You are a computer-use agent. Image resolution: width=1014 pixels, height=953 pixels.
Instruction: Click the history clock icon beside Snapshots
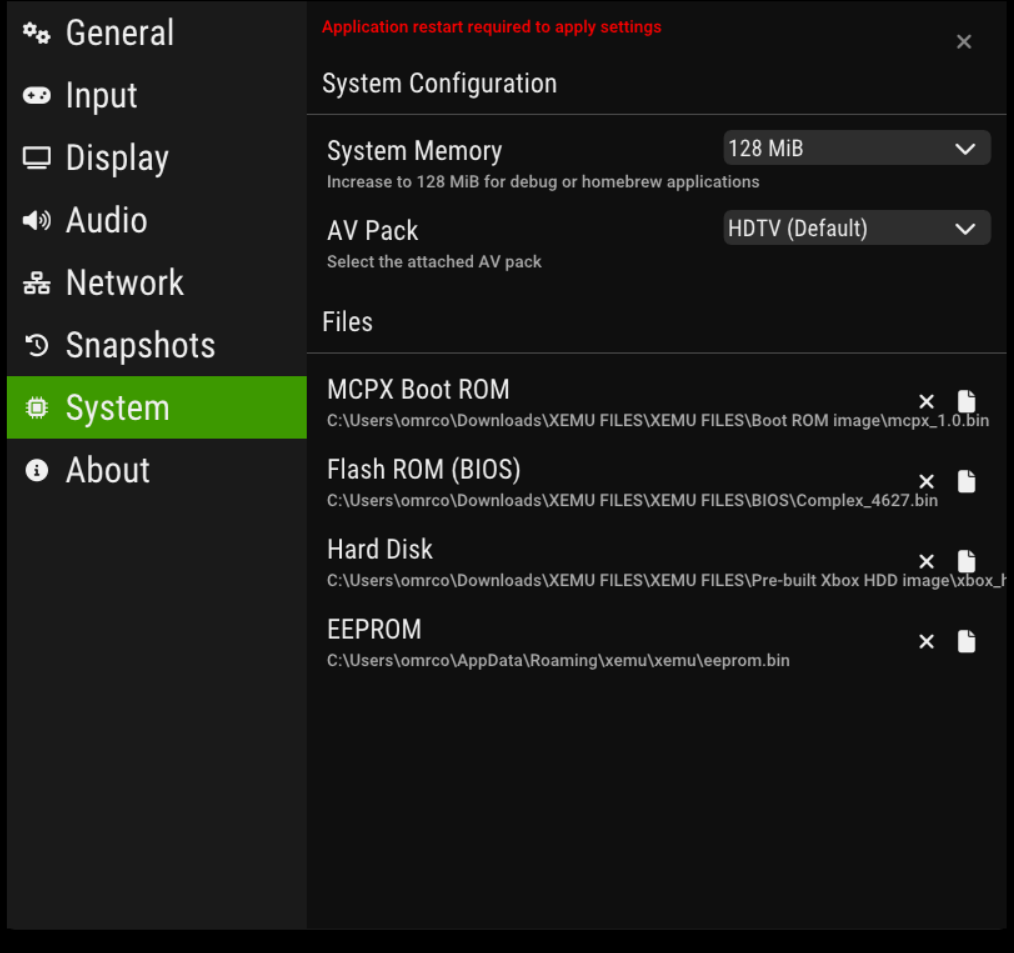click(x=36, y=345)
